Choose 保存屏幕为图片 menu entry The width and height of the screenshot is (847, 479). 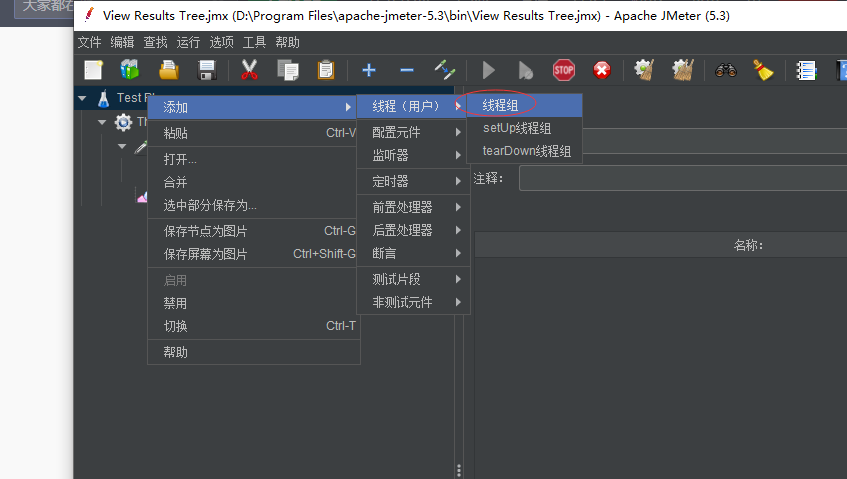pyautogui.click(x=252, y=254)
